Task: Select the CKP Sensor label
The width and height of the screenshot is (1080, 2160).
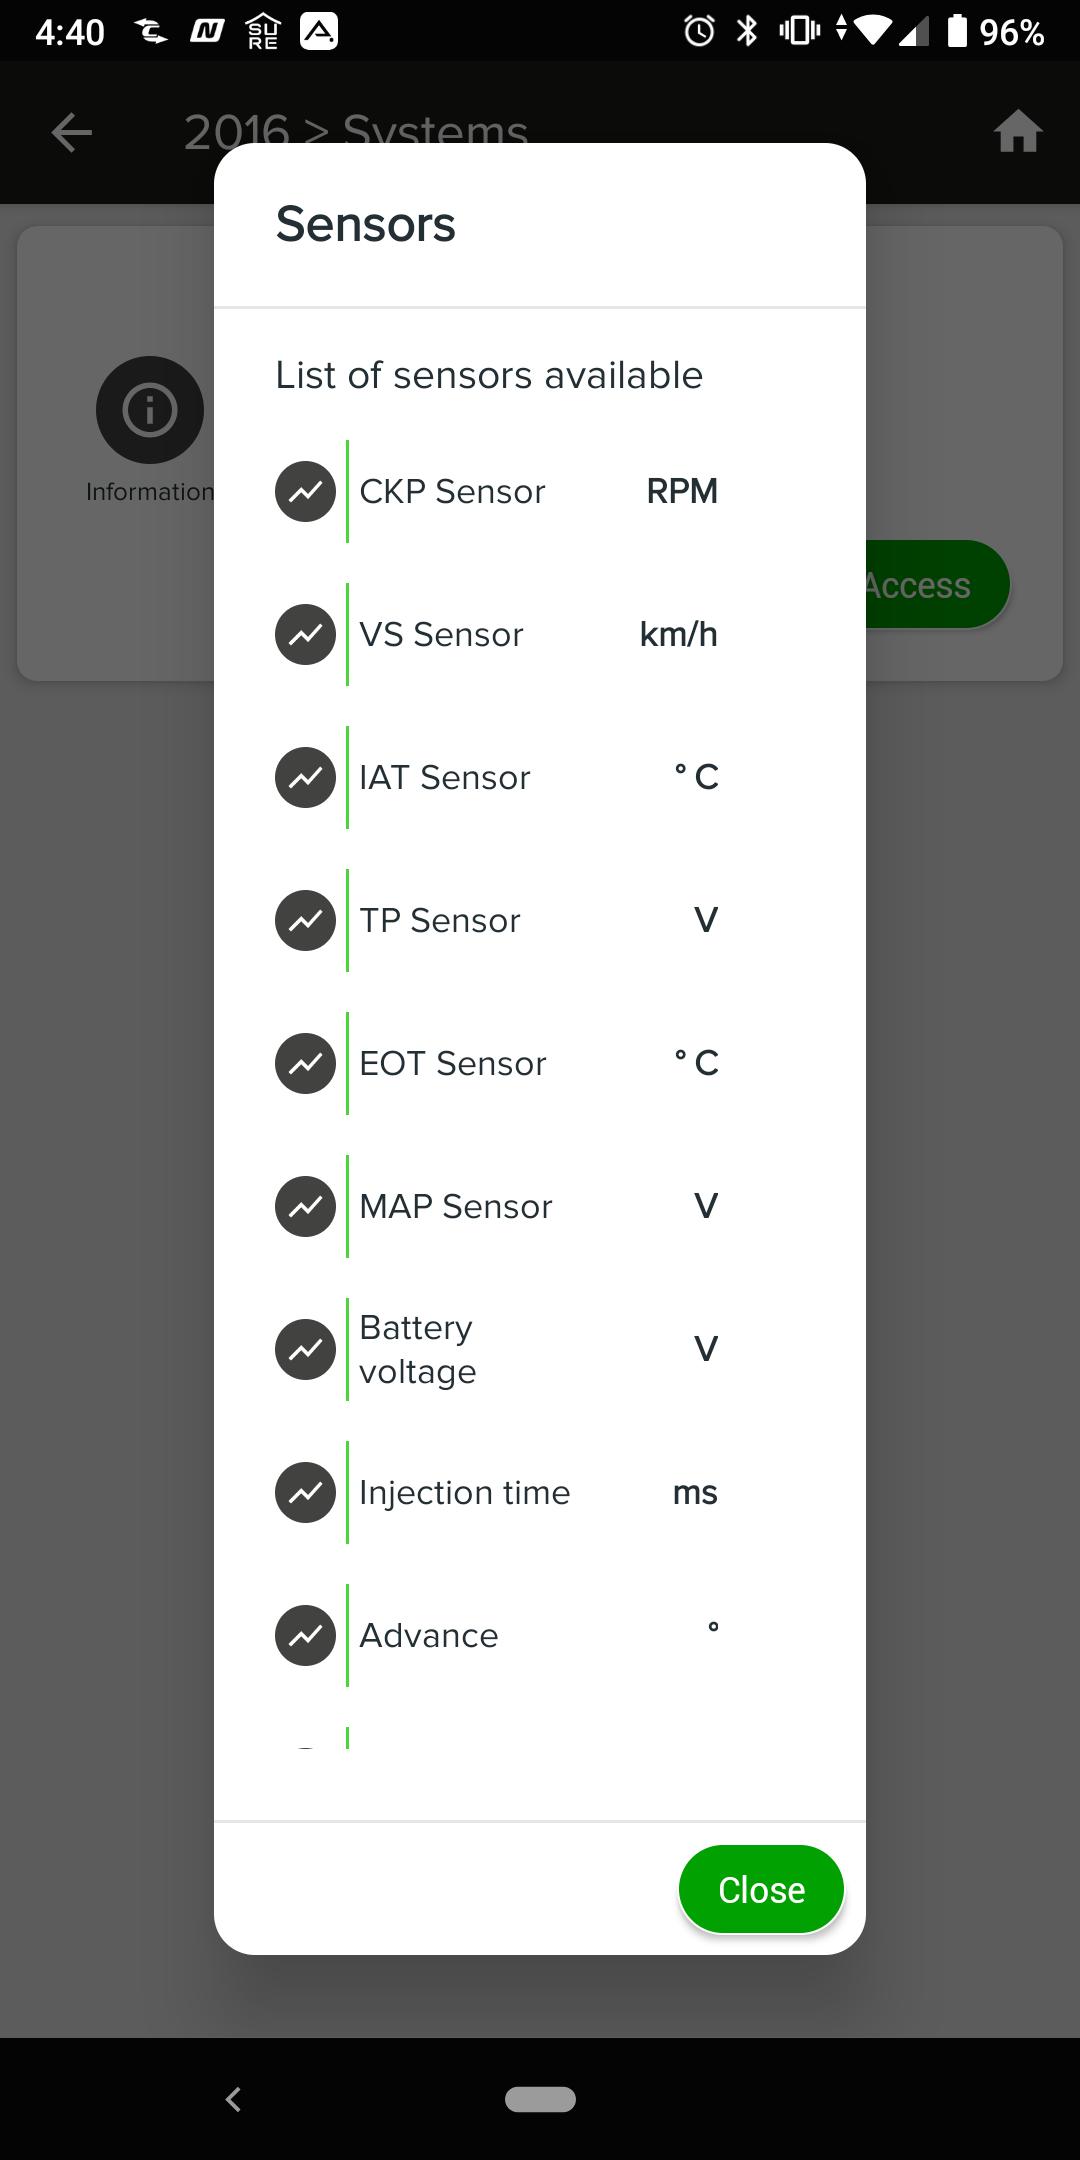Action: click(452, 491)
